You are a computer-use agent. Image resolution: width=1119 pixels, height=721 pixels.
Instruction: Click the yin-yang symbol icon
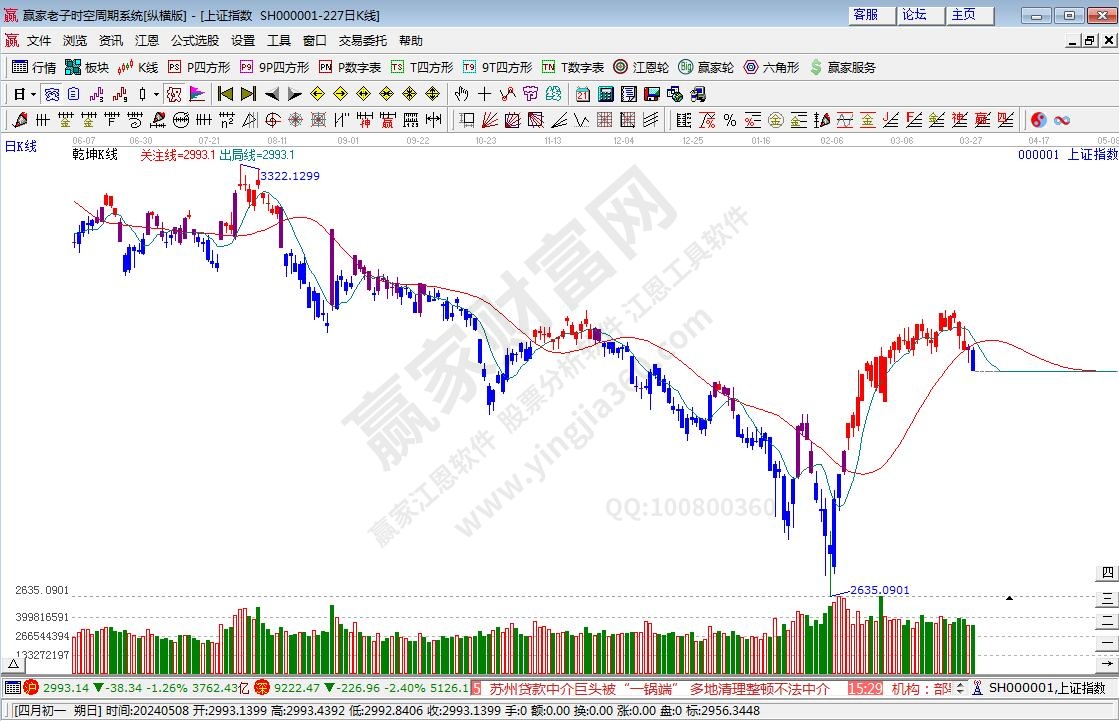[1038, 120]
